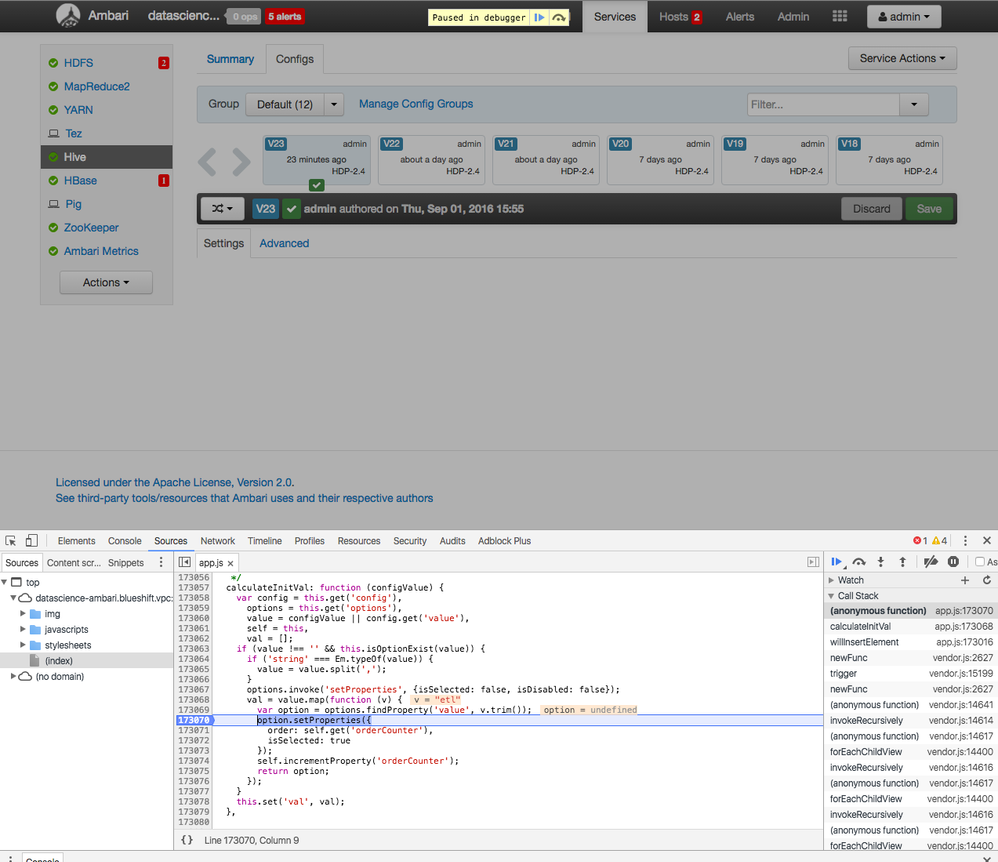Check the Async checkbox
Screen dimensions: 998x862
(x=980, y=562)
